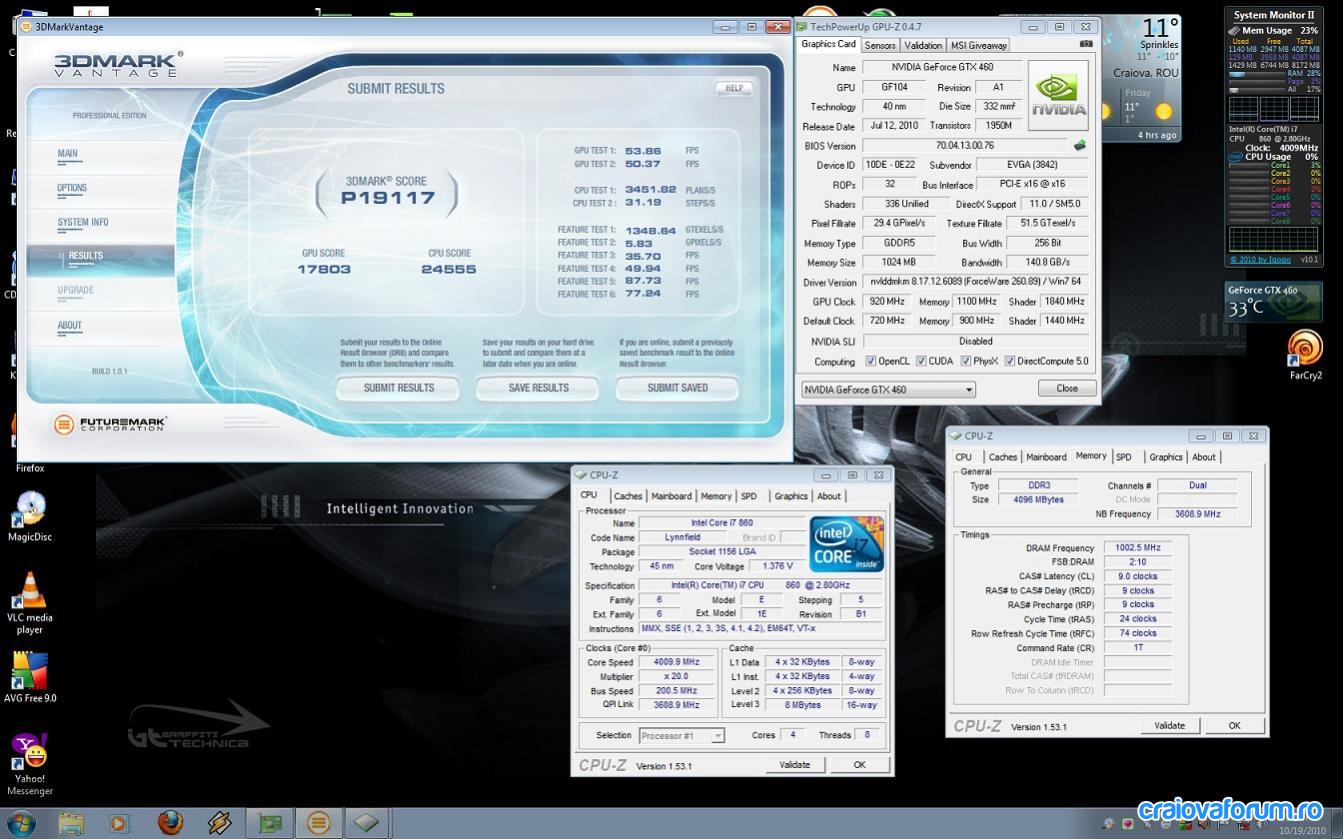Open the SPD tab in the CPU-Z memory window
1343x839 pixels.
[x=1124, y=457]
